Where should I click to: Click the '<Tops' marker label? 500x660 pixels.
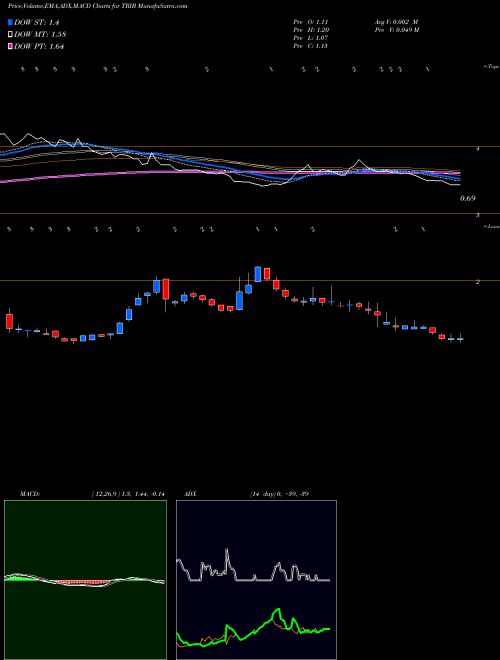pyautogui.click(x=491, y=67)
